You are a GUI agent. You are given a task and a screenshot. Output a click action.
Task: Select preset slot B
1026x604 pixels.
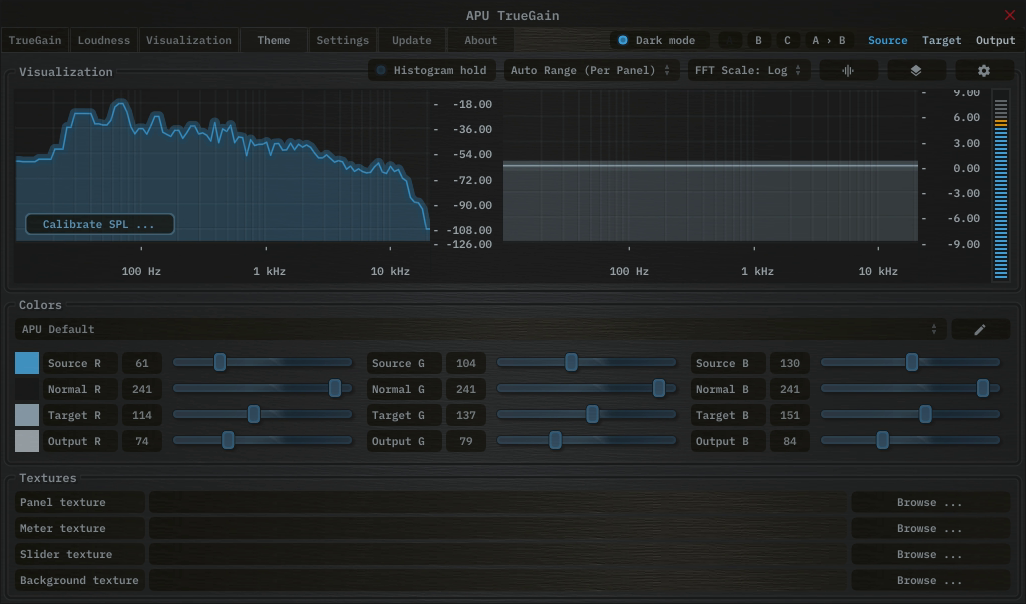click(758, 41)
